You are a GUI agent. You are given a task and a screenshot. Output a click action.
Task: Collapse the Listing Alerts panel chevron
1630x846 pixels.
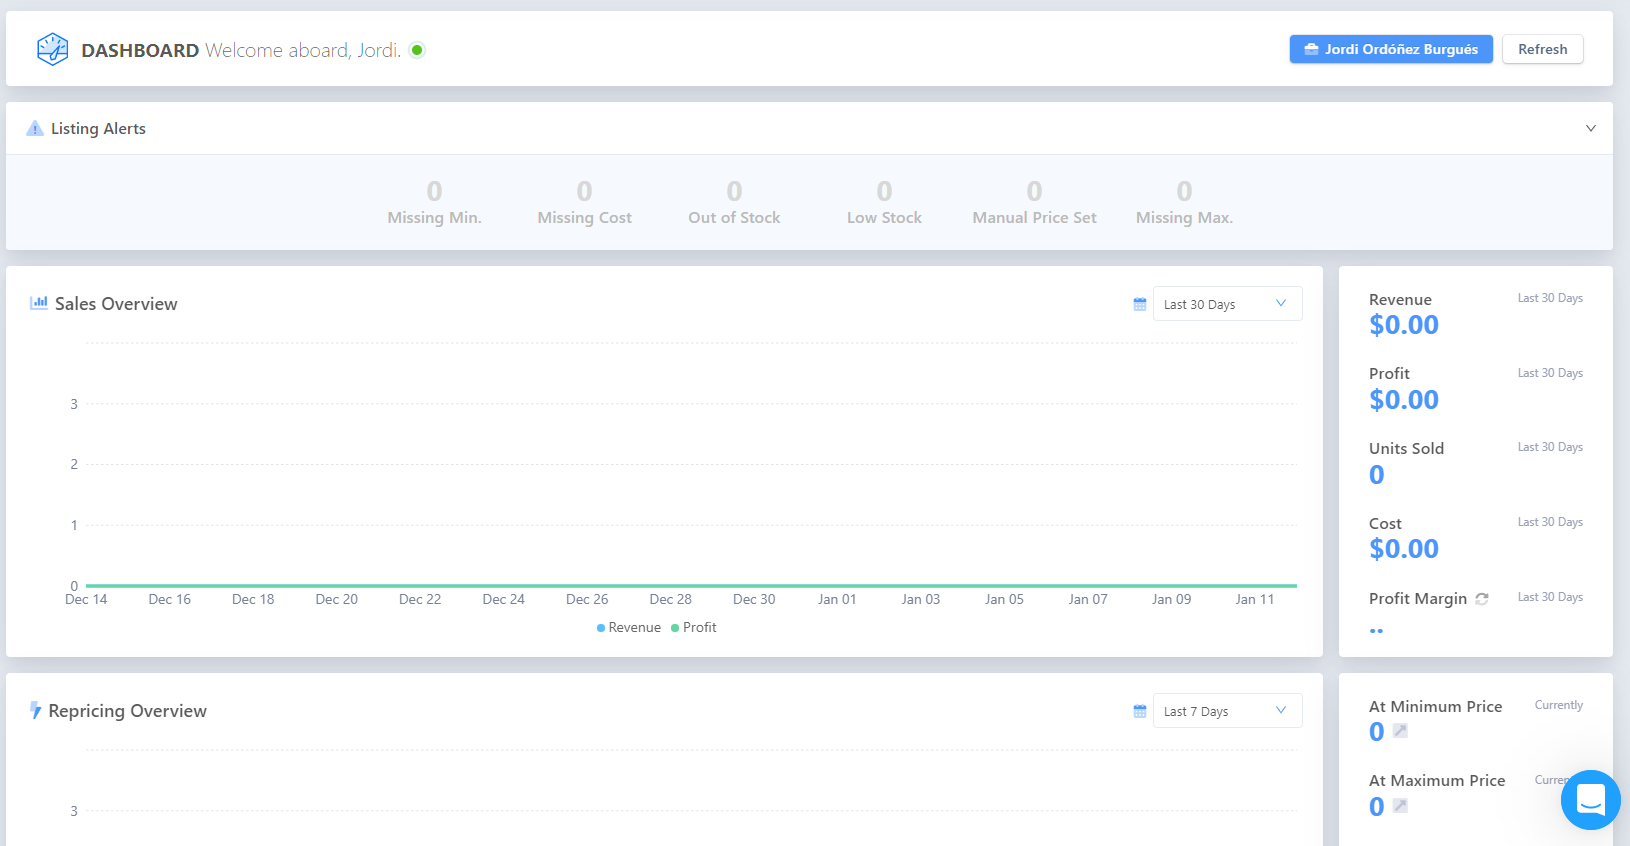point(1590,128)
